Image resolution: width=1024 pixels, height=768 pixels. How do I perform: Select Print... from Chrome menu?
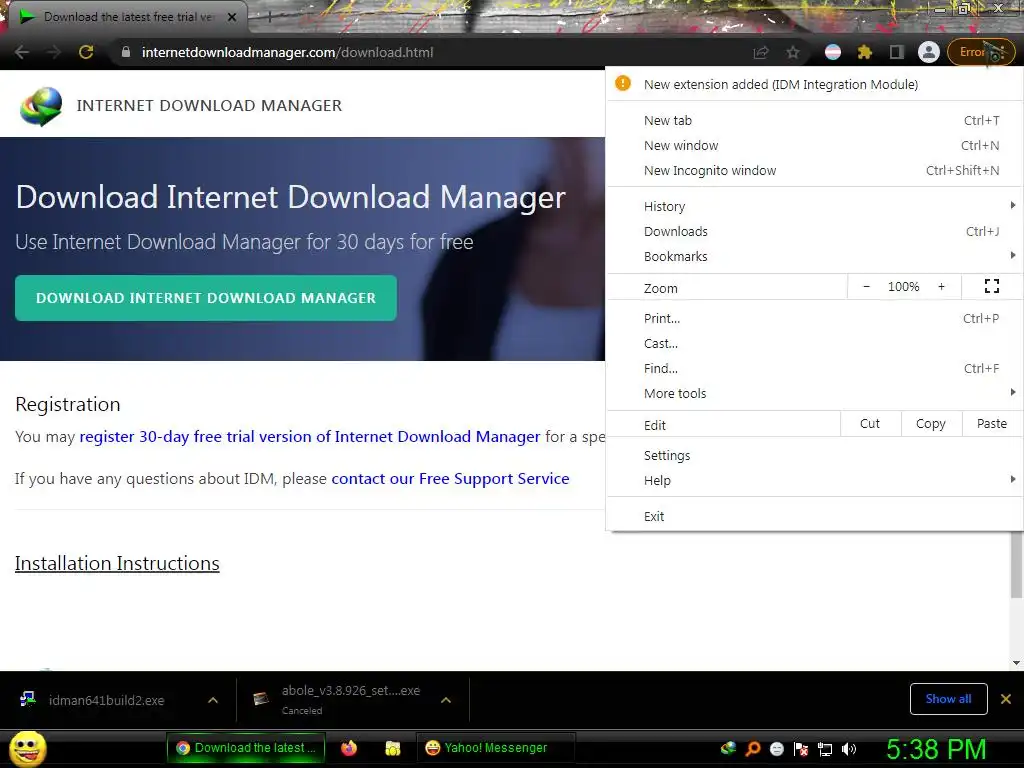pyautogui.click(x=814, y=319)
